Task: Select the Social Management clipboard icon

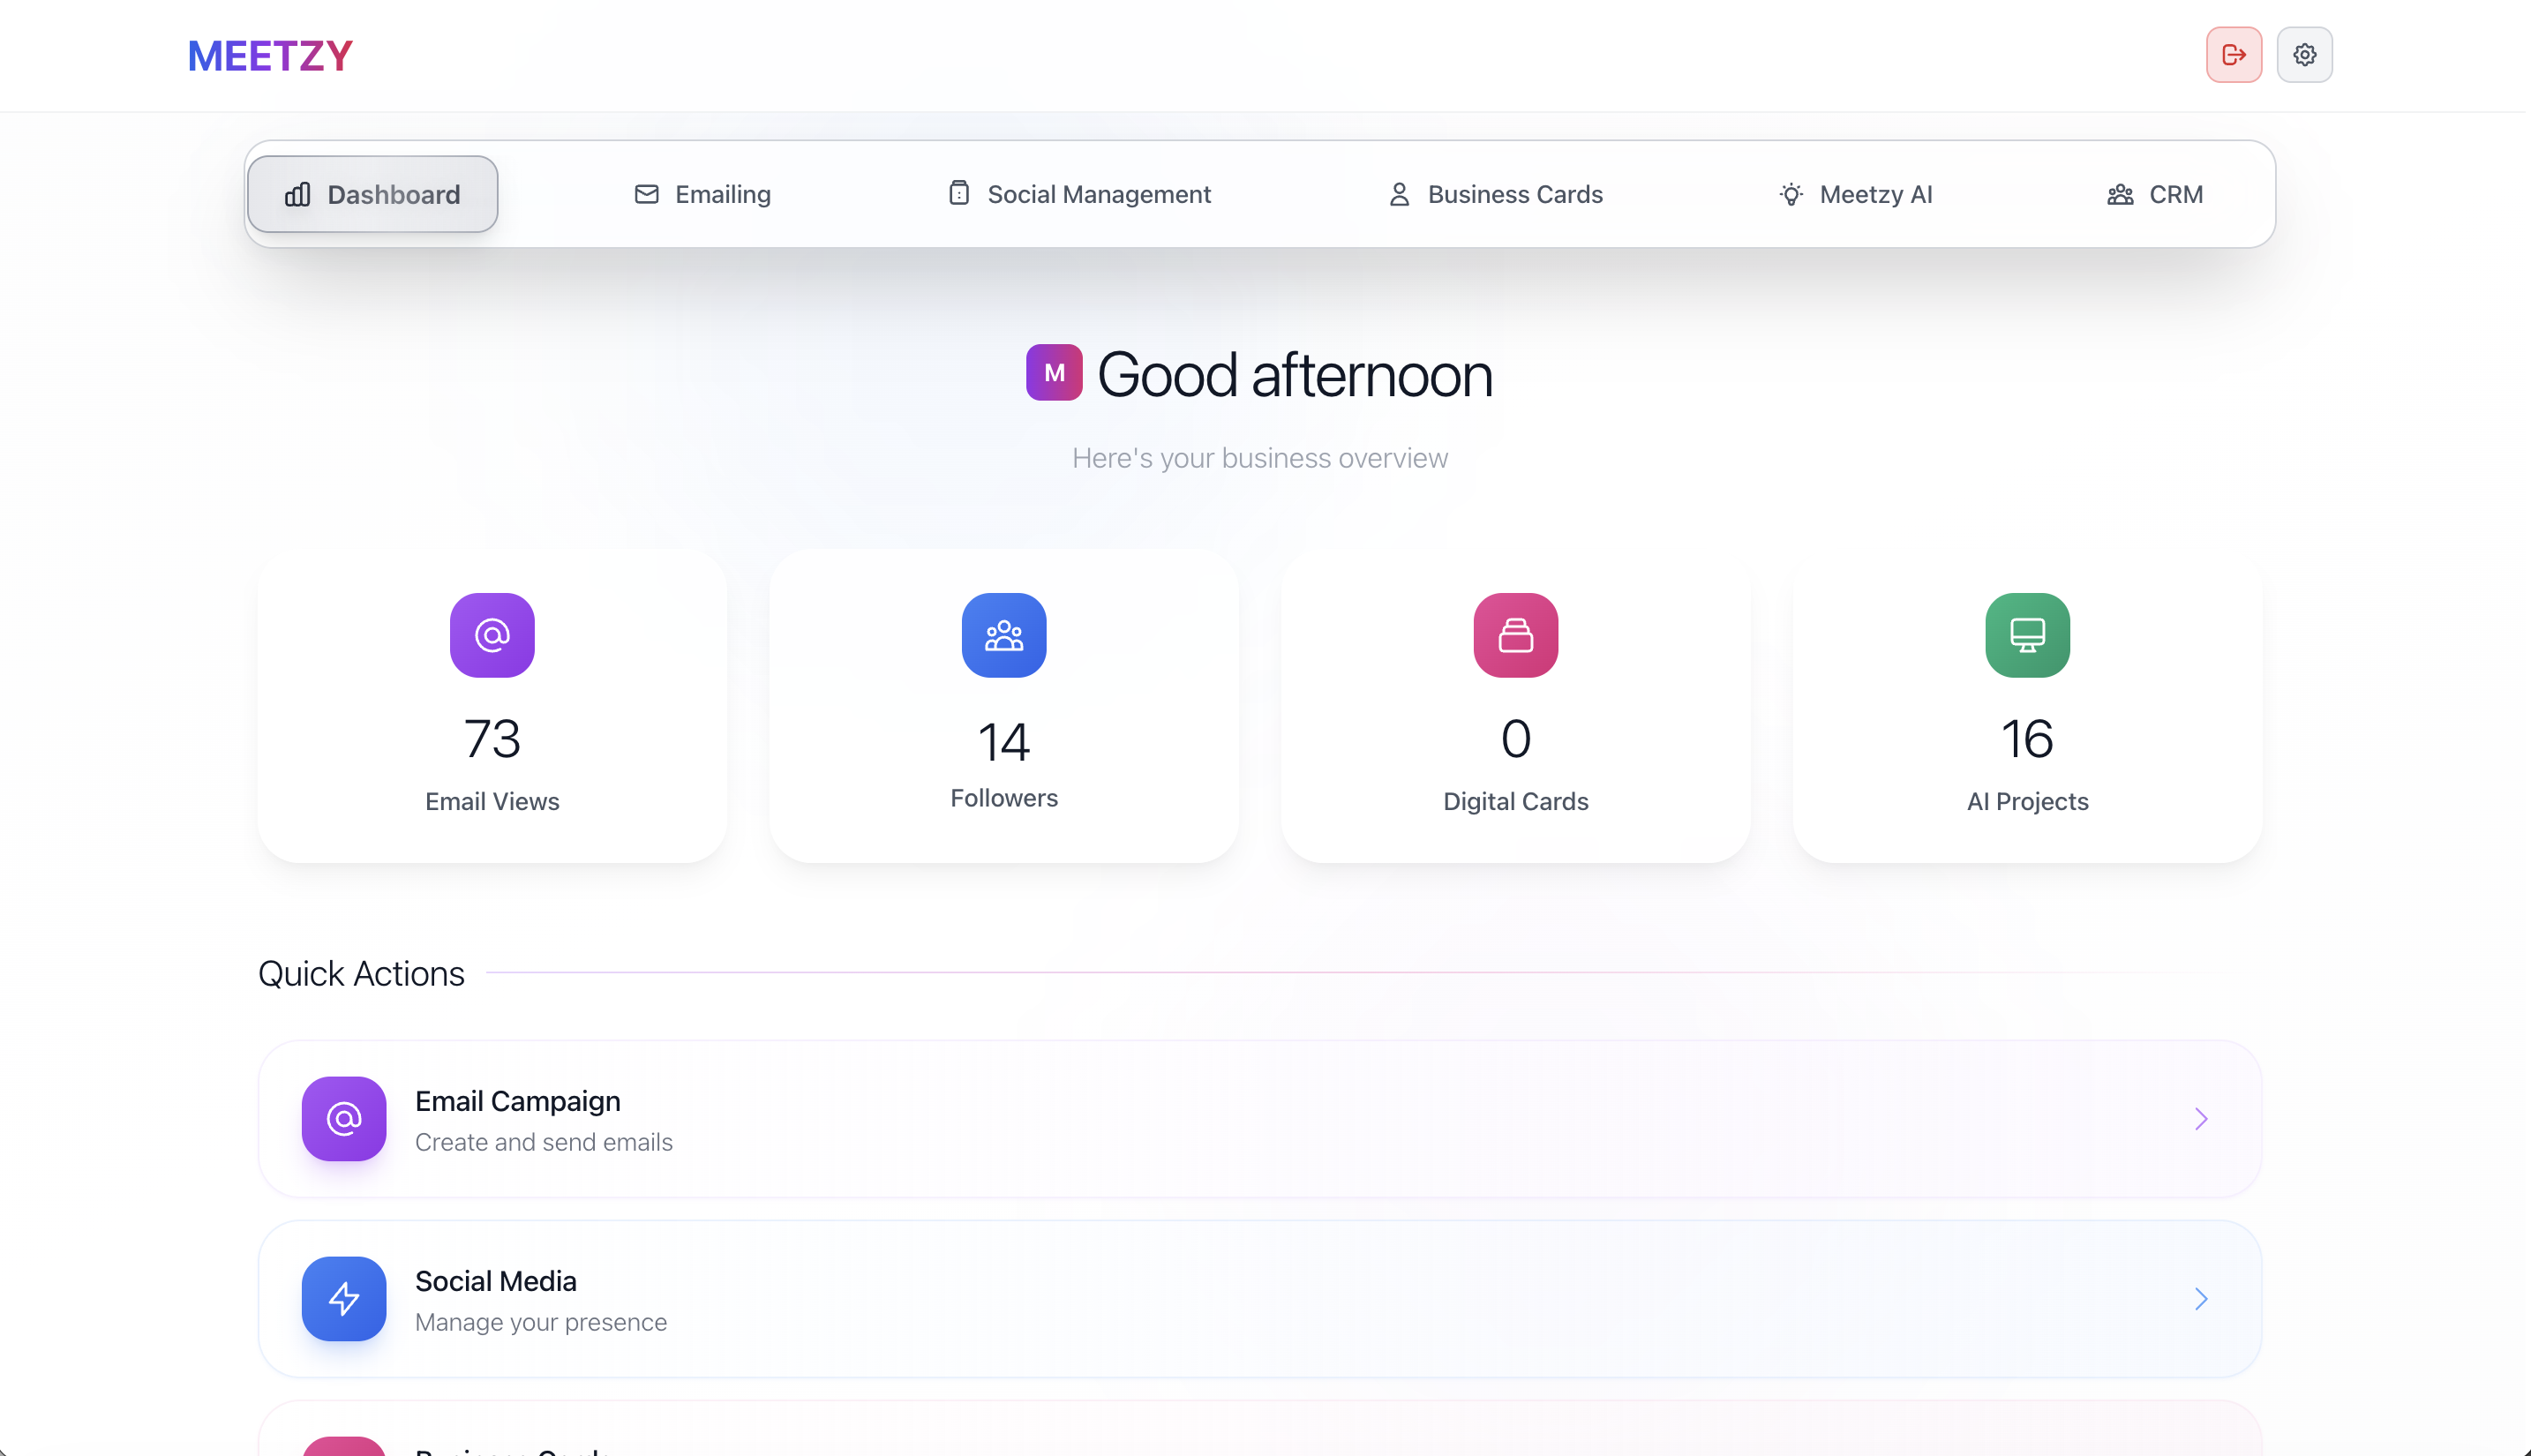Action: pyautogui.click(x=959, y=193)
